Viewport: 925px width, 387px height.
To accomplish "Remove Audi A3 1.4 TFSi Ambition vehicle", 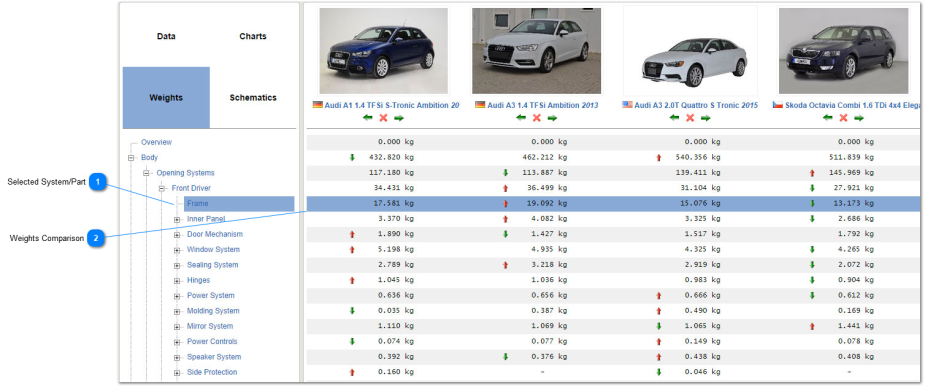I will (537, 118).
